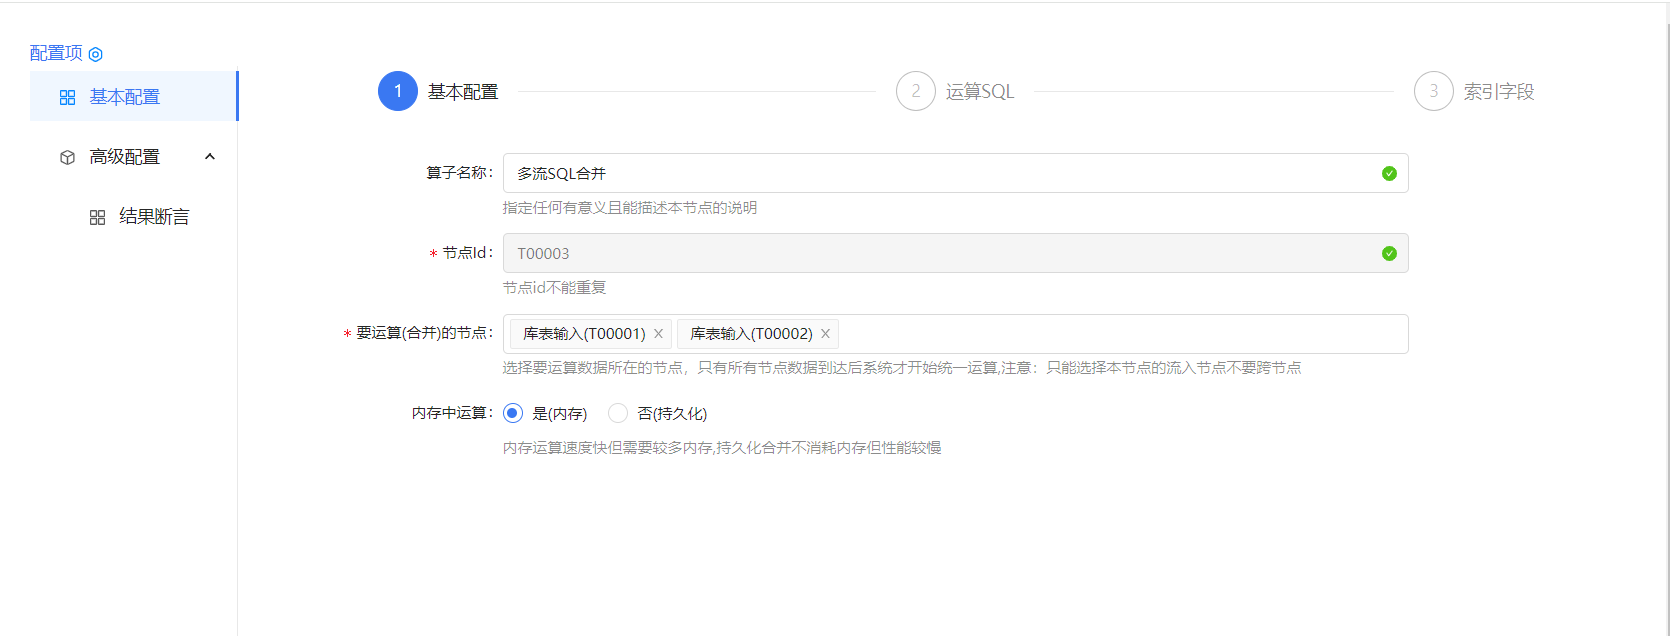Go to step 3 索引字段

pos(1433,91)
